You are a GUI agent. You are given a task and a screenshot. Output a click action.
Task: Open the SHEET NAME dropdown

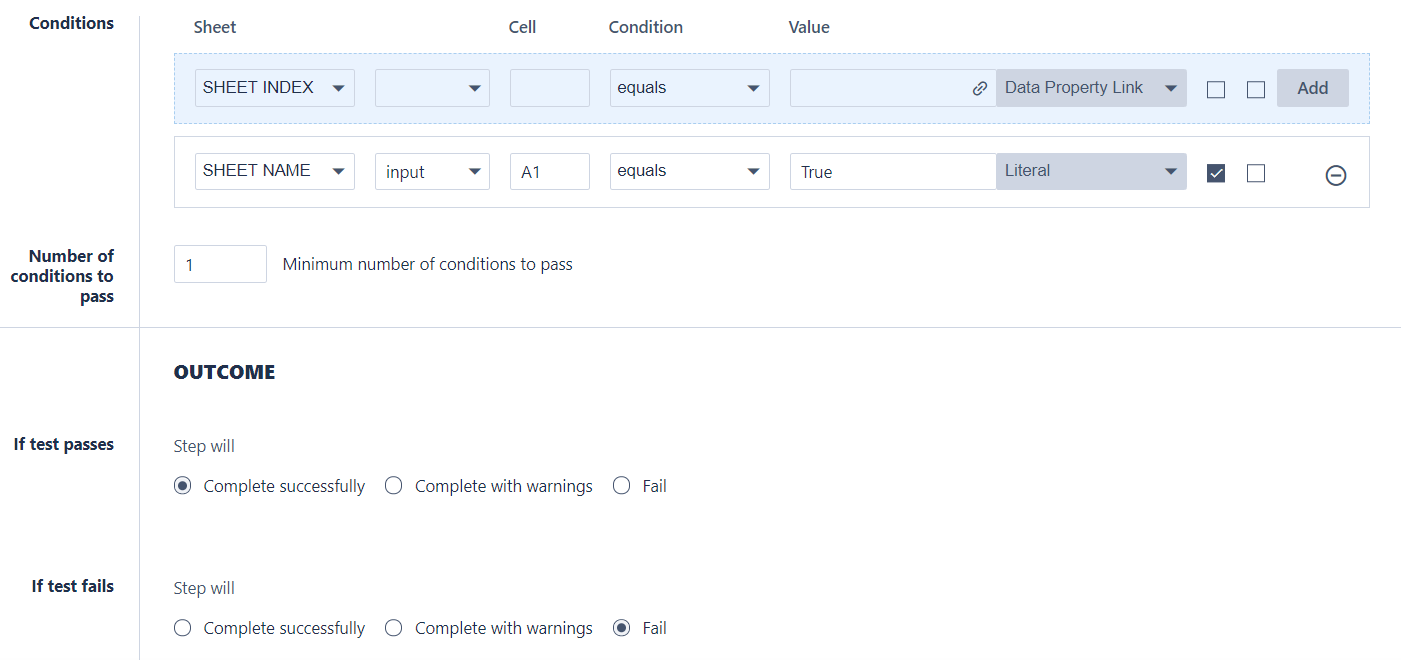click(x=274, y=171)
